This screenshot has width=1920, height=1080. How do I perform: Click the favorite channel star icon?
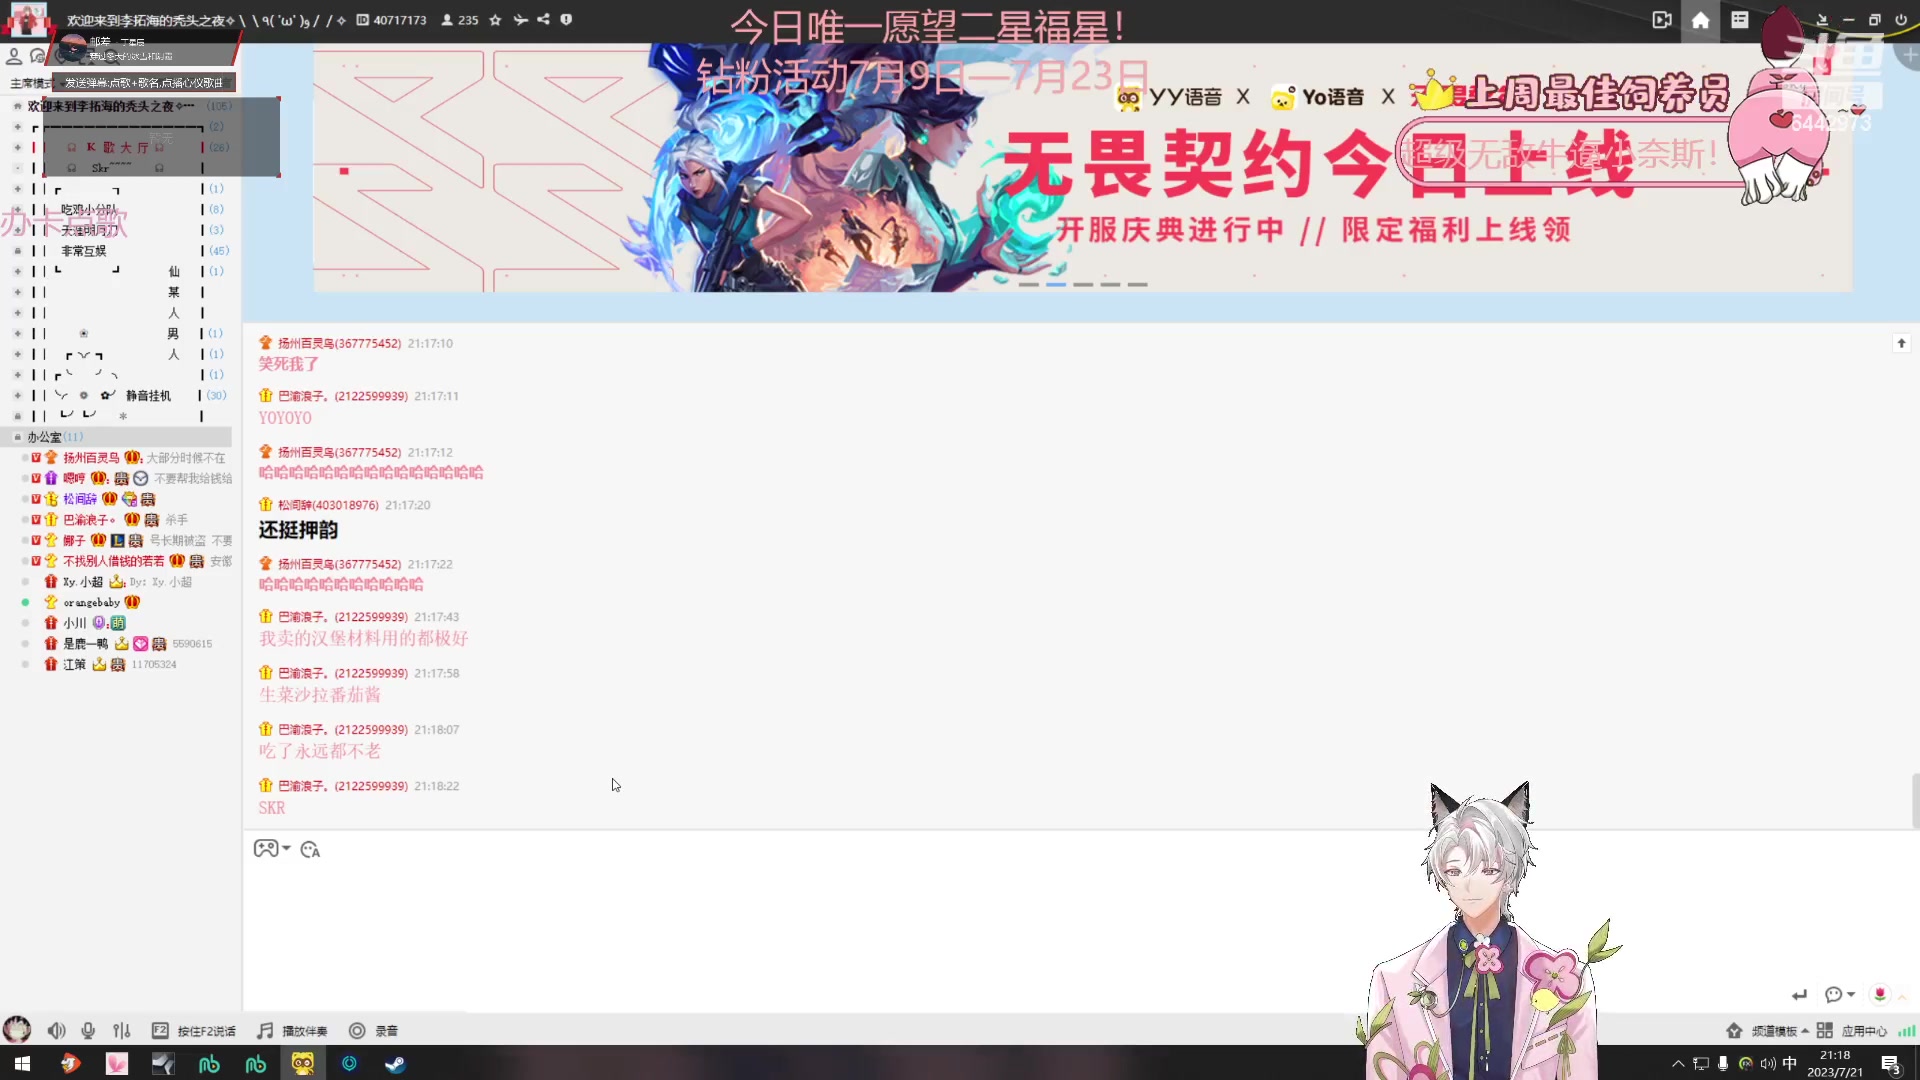(x=495, y=20)
